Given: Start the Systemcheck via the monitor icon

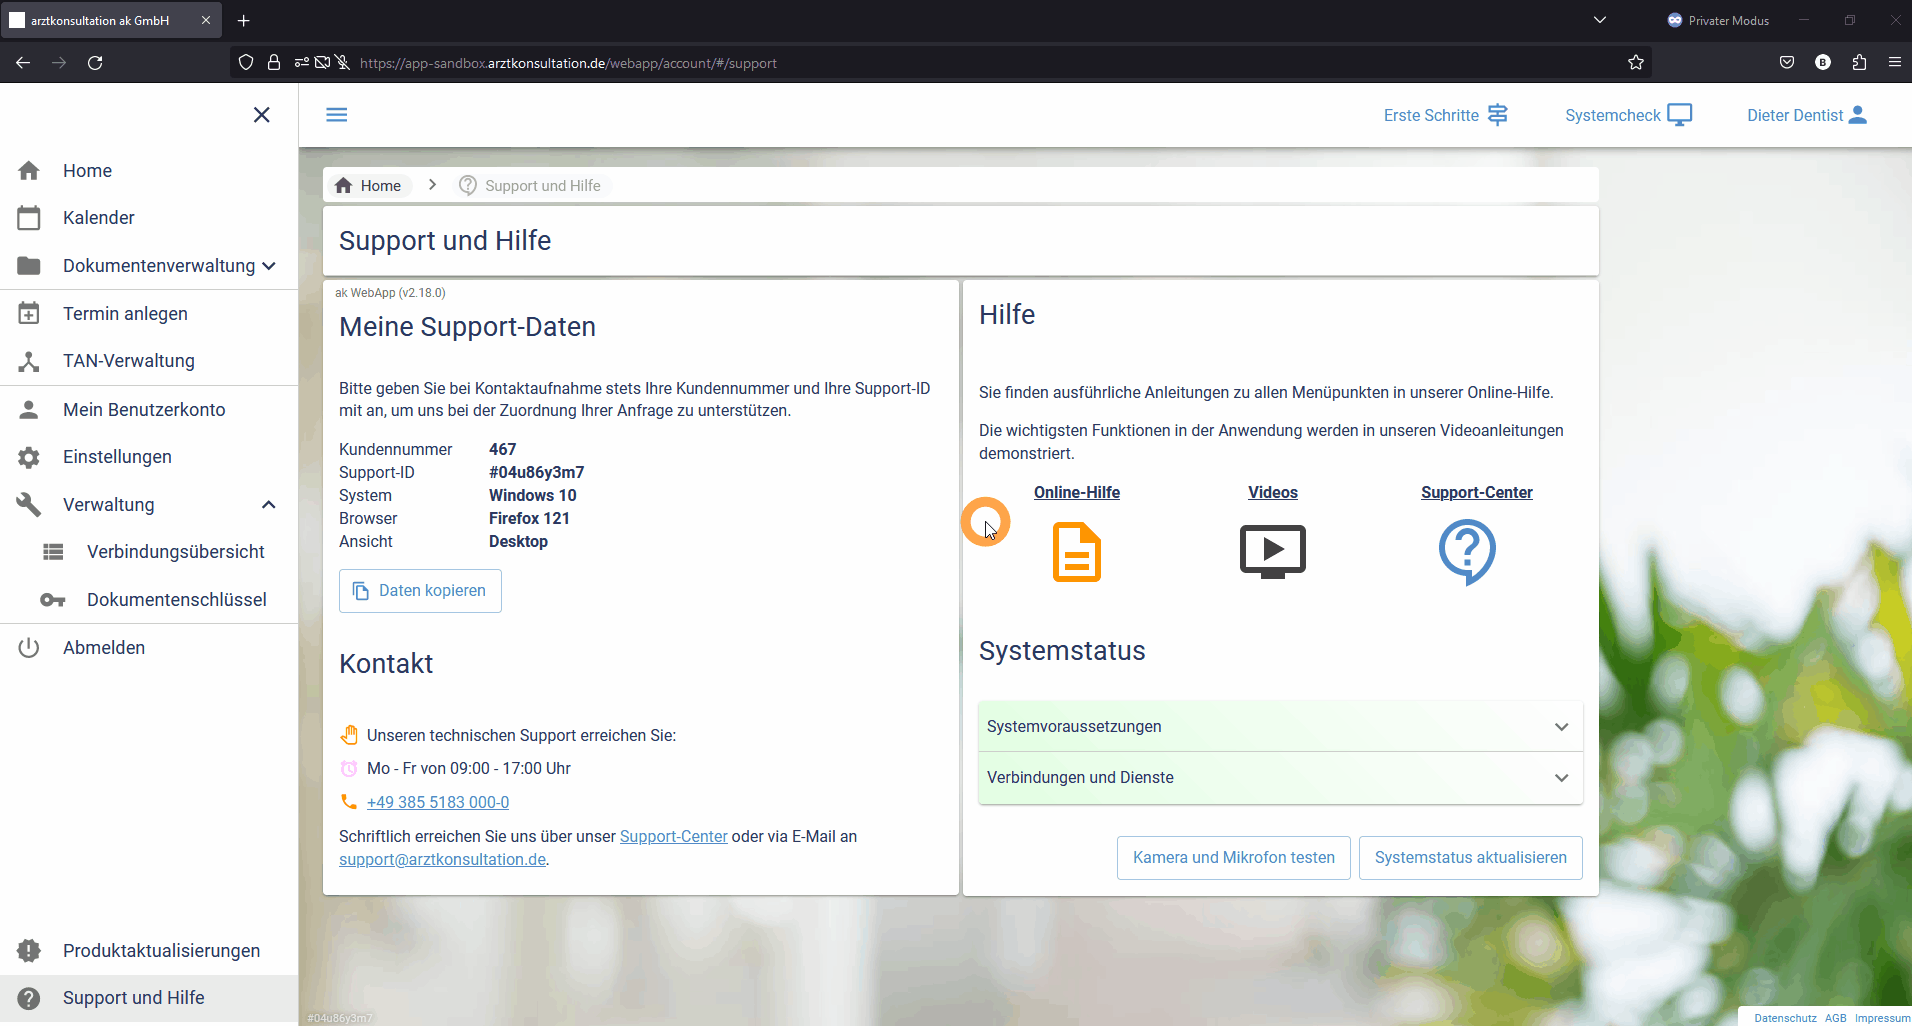Looking at the screenshot, I should (x=1679, y=114).
